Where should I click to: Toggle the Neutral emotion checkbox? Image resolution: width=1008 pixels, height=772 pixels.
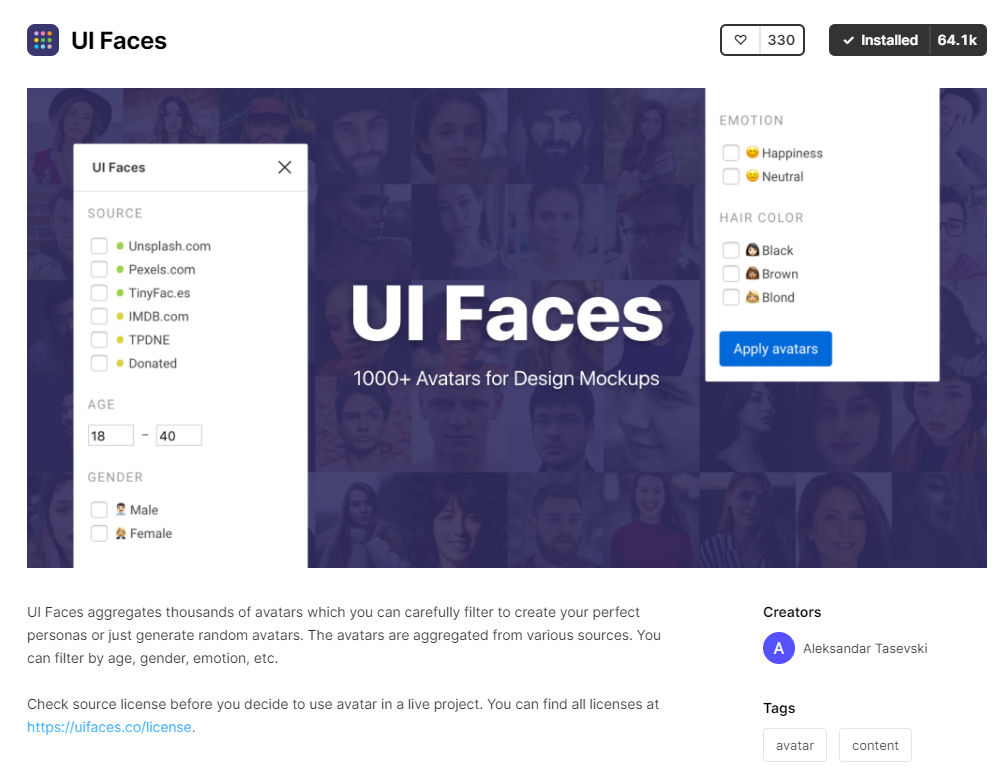point(731,176)
